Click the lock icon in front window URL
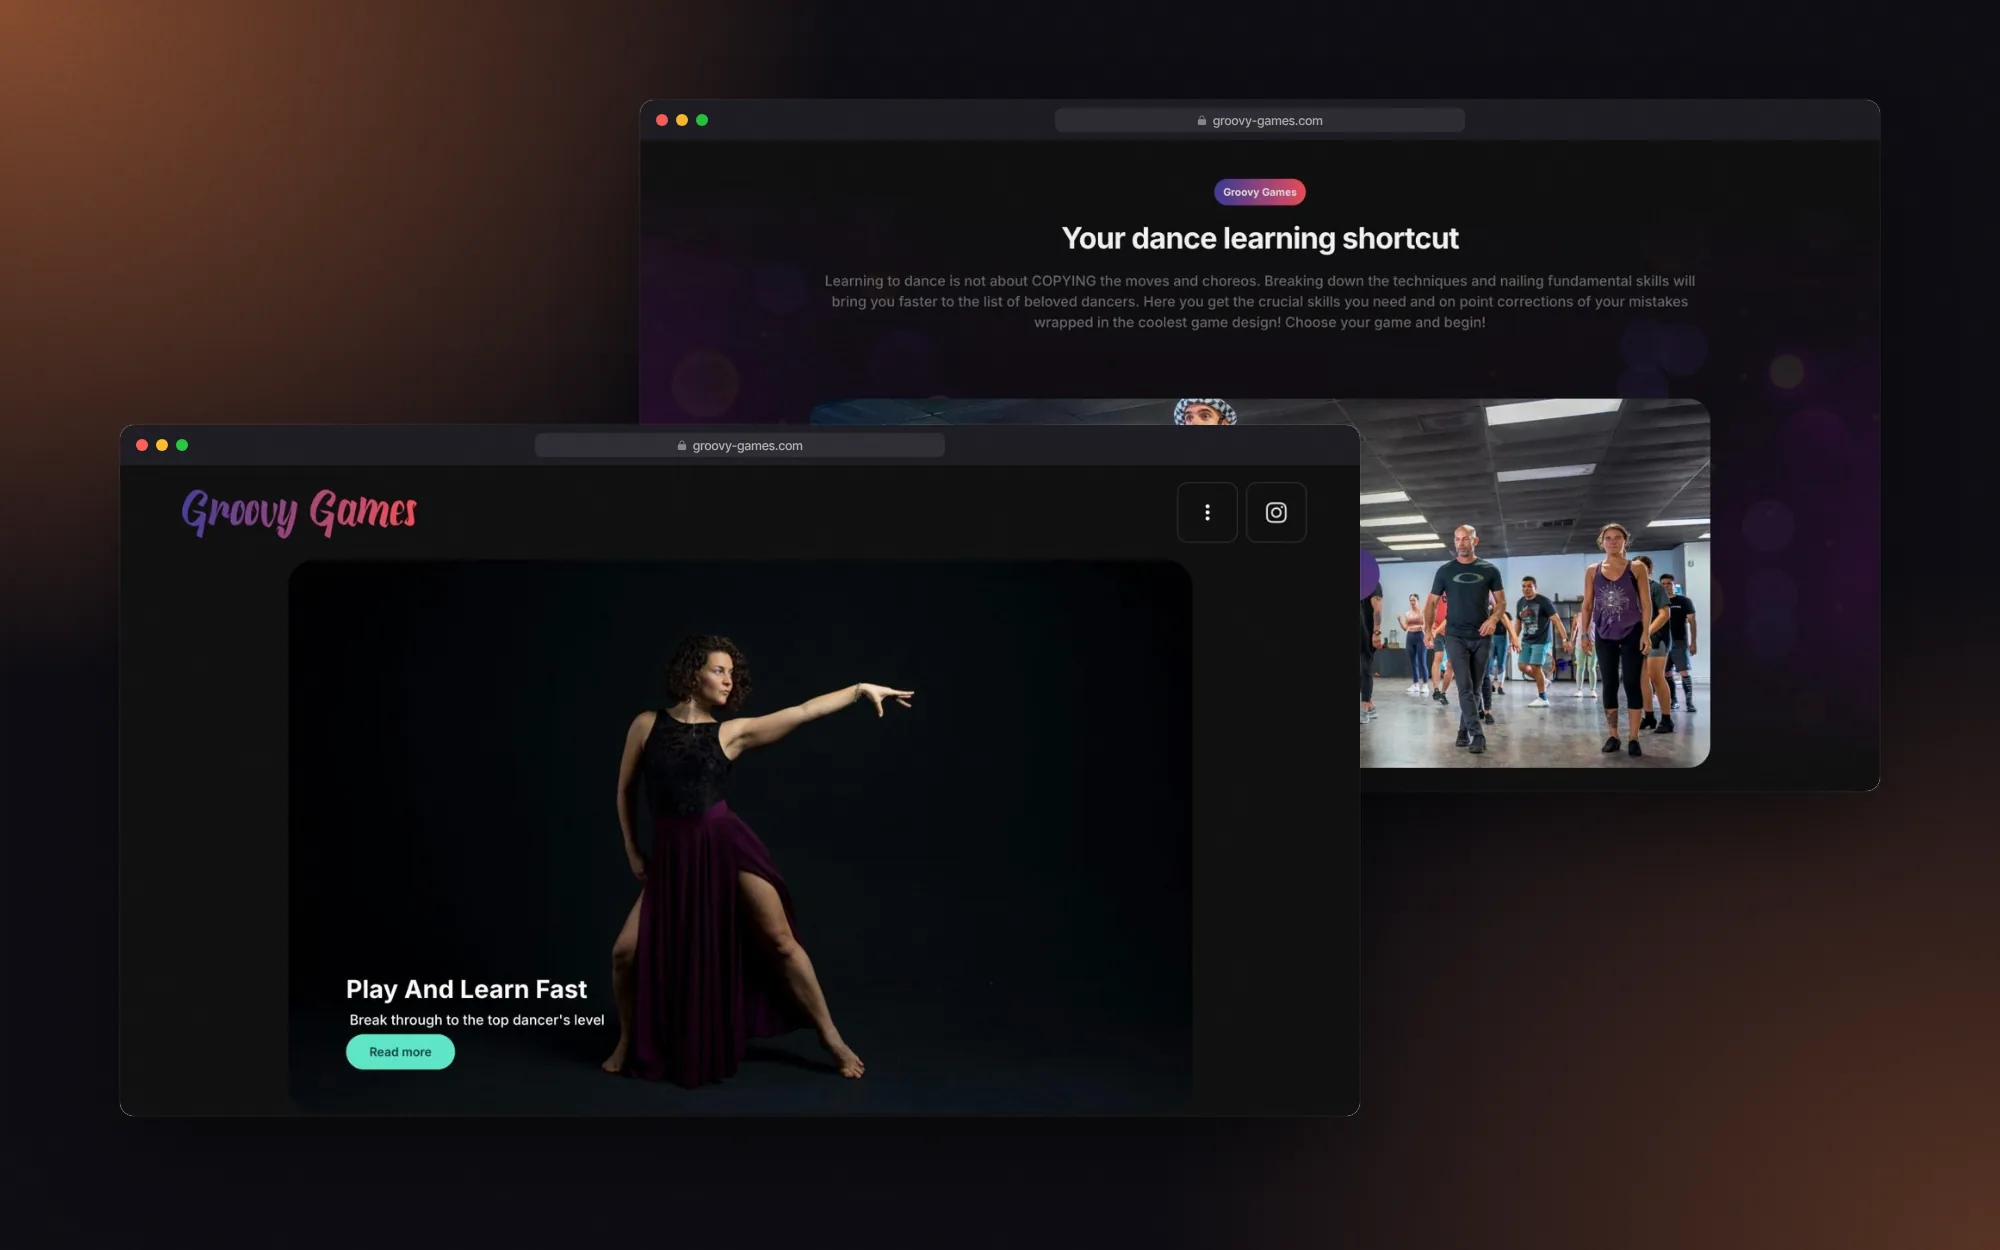Viewport: 2000px width, 1250px height. (x=682, y=446)
